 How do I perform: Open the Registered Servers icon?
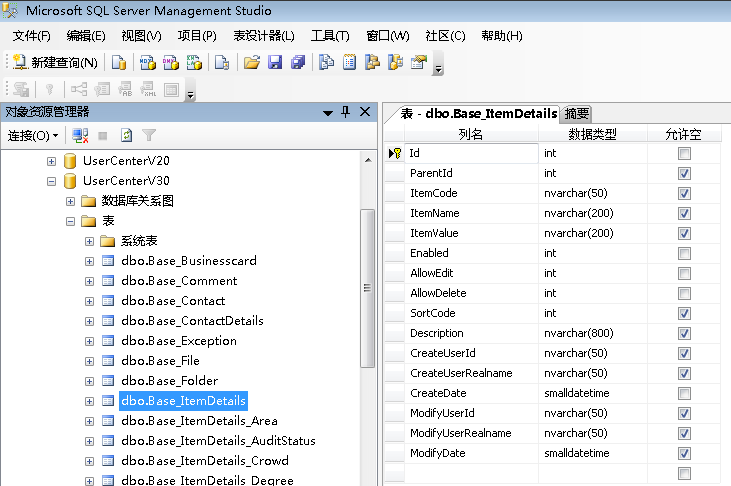pos(326,62)
